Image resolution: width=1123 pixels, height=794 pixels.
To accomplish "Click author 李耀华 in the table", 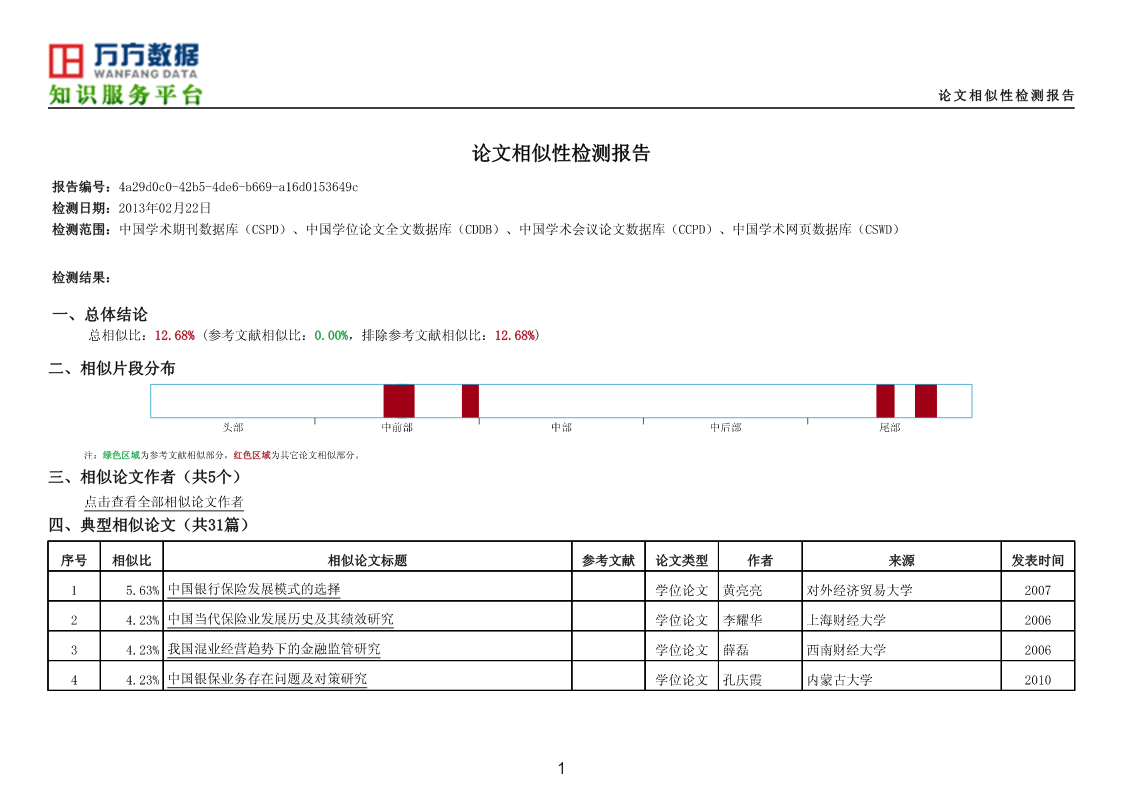I will pyautogui.click(x=743, y=621).
